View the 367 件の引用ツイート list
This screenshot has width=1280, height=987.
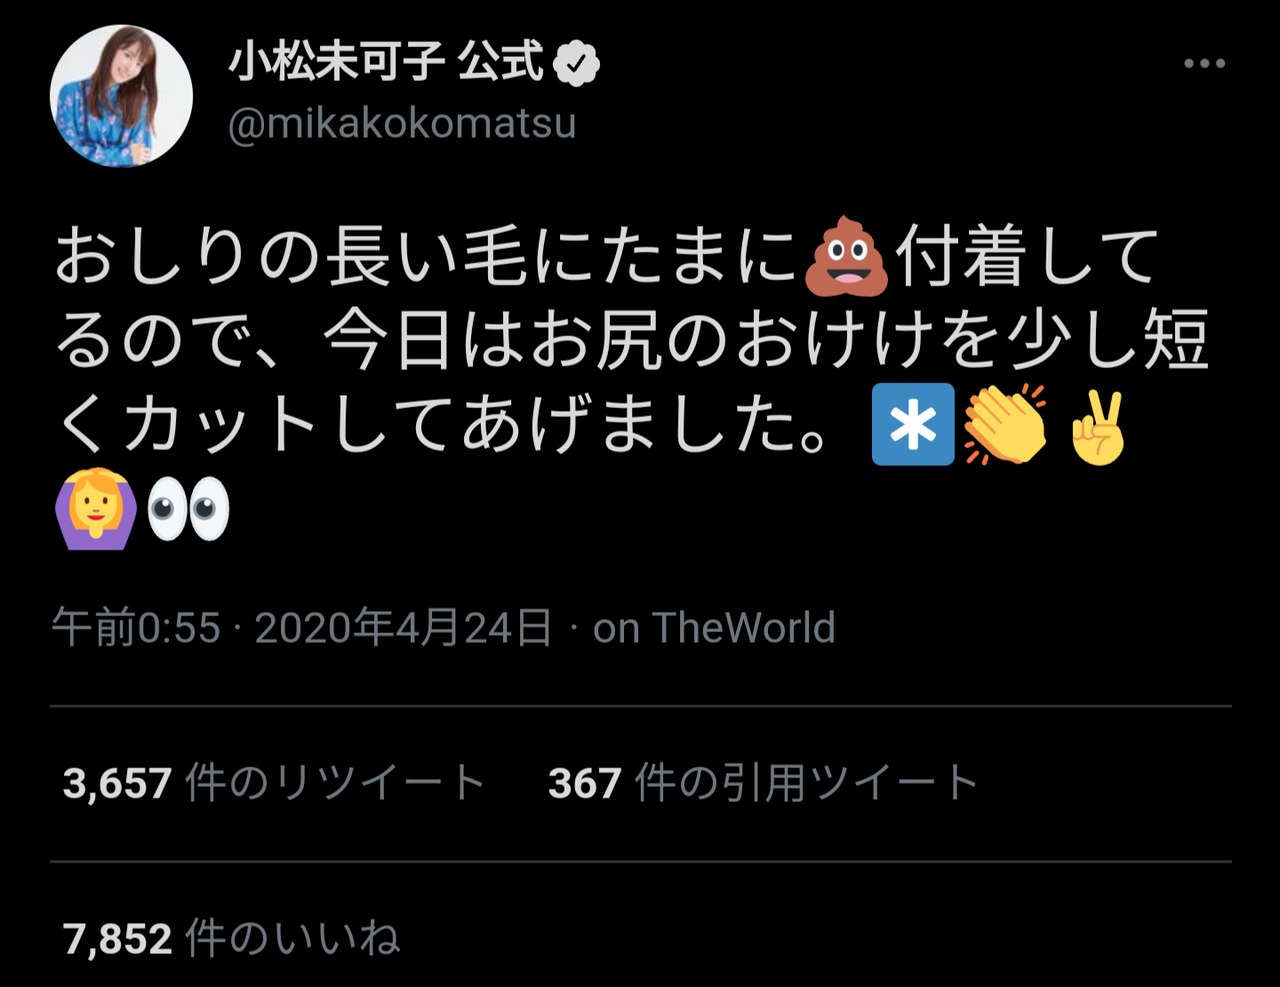click(x=763, y=782)
